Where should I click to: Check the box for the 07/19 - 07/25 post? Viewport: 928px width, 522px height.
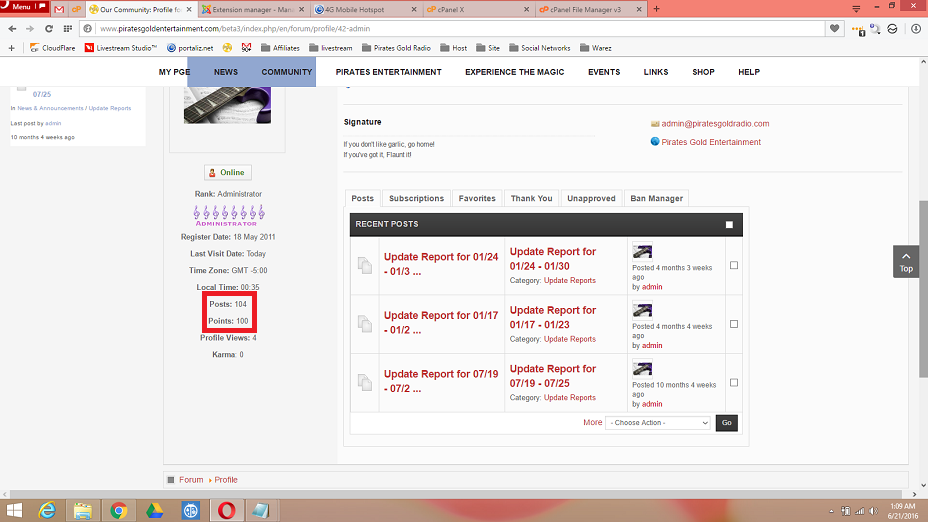[x=734, y=383]
